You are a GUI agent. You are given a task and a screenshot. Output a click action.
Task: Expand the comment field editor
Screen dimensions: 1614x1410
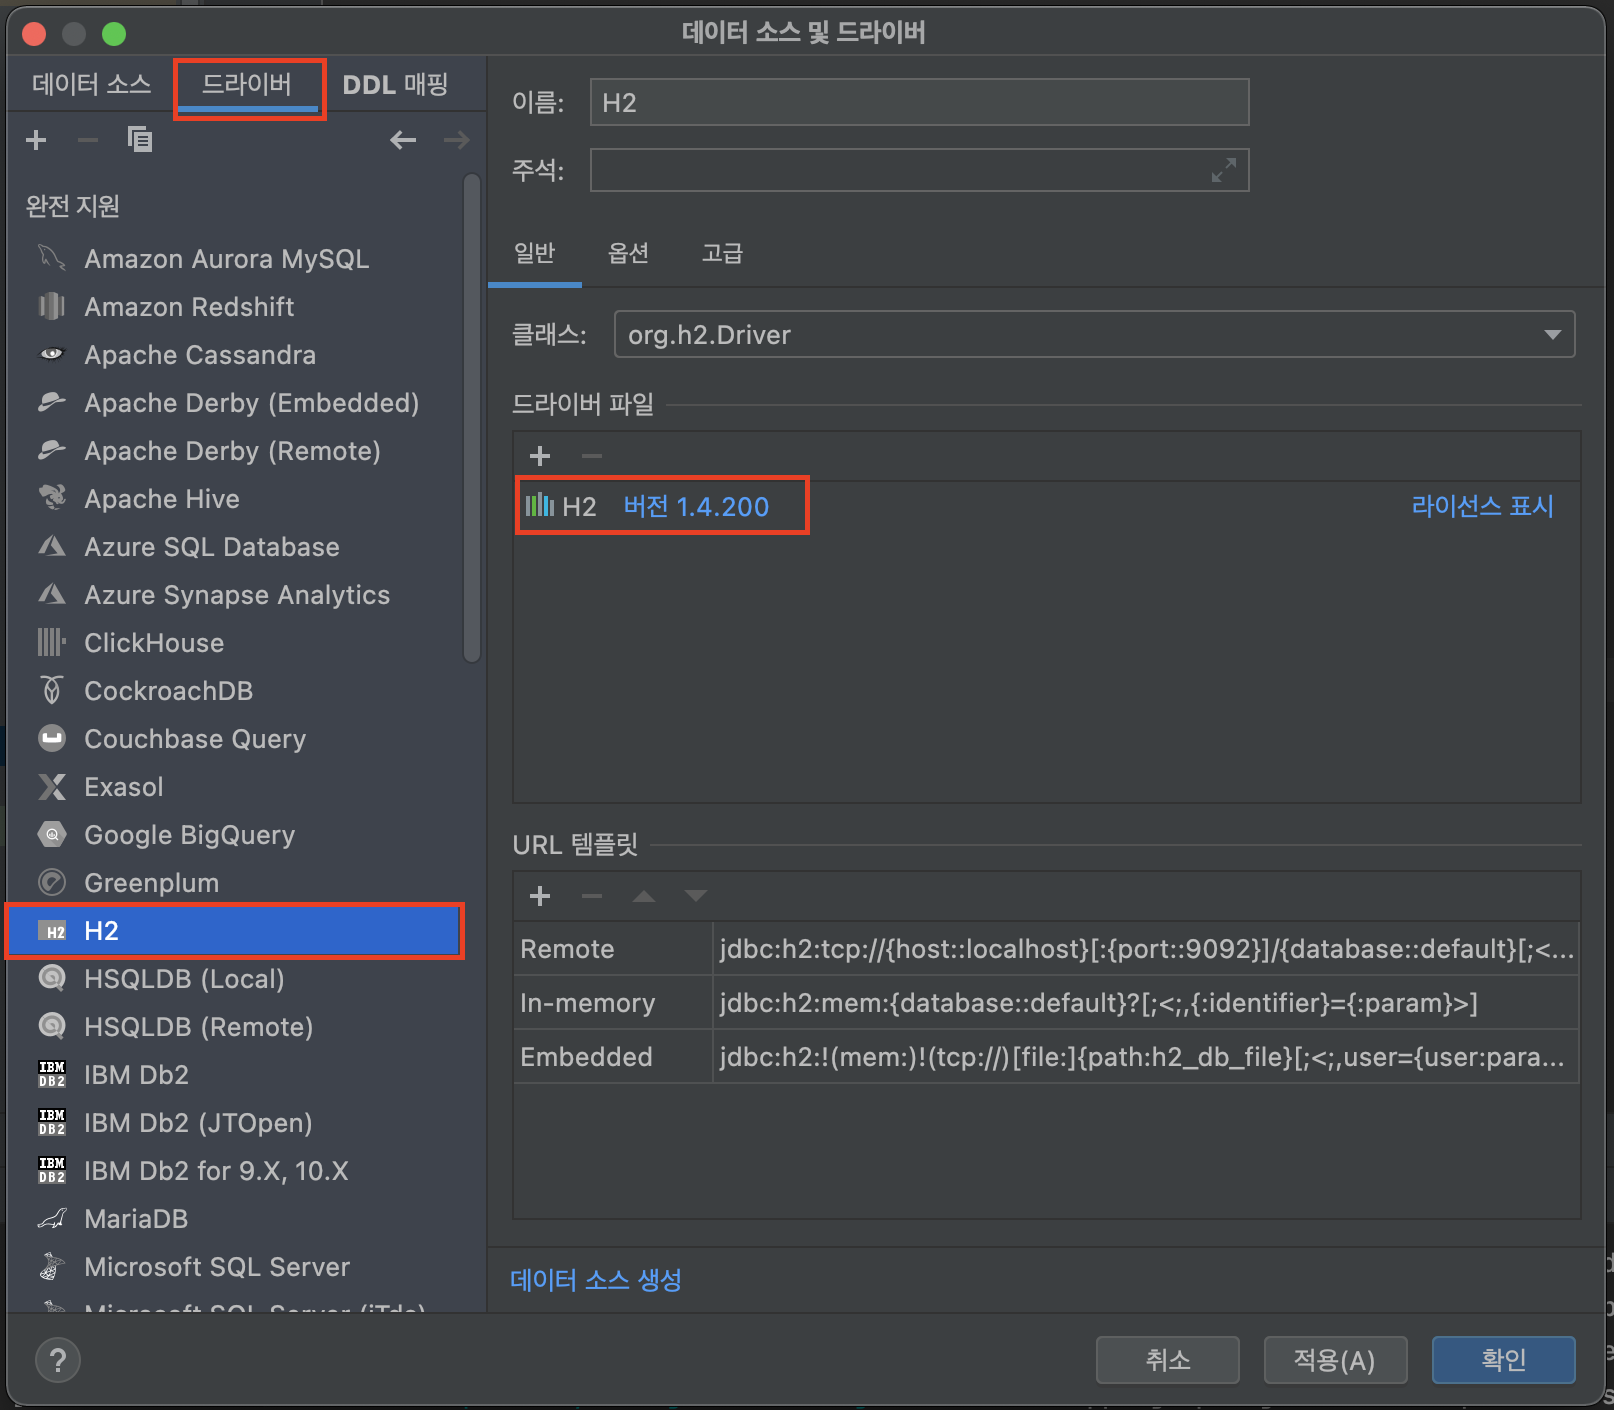tap(1224, 170)
